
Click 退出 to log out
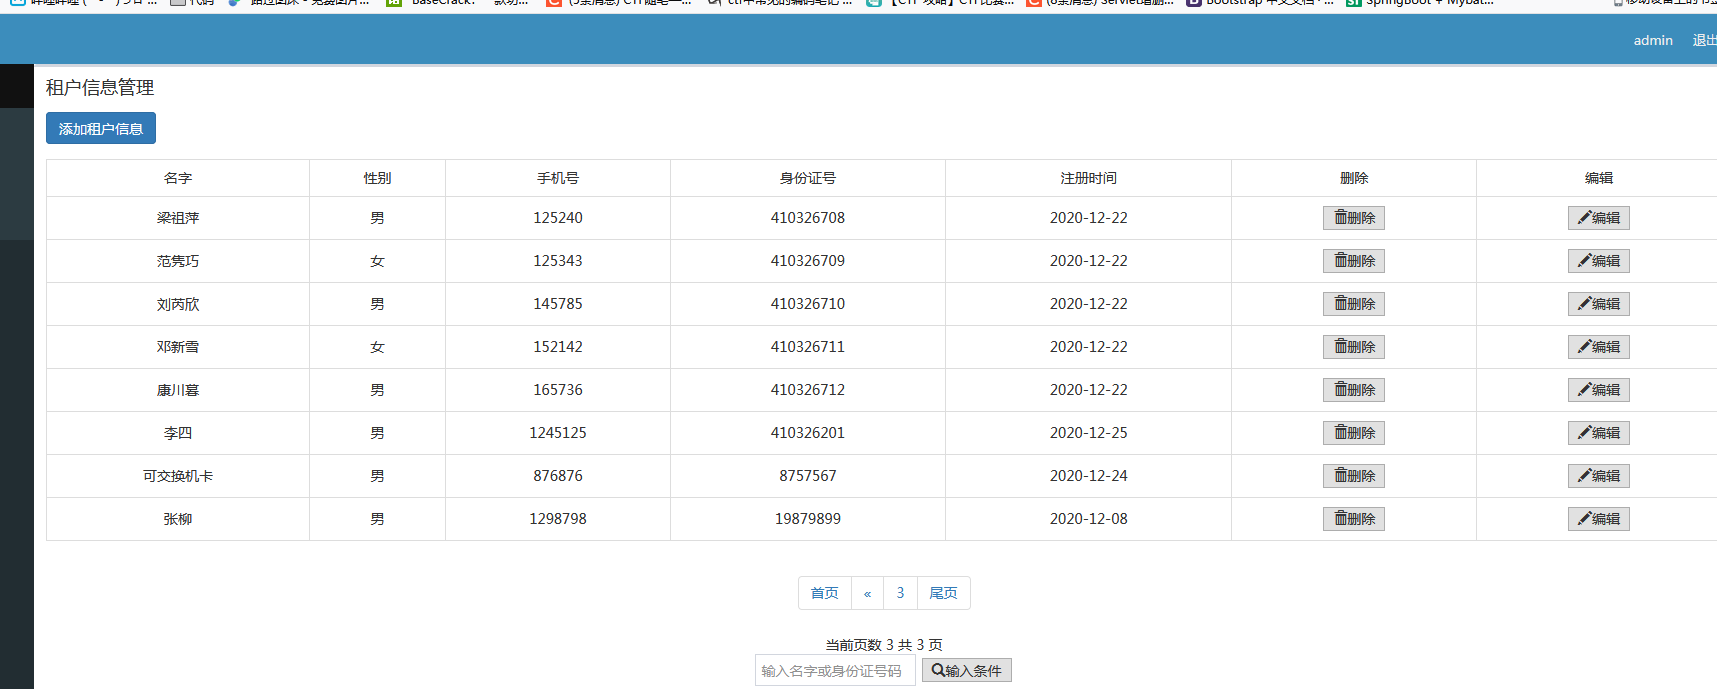click(x=1703, y=40)
